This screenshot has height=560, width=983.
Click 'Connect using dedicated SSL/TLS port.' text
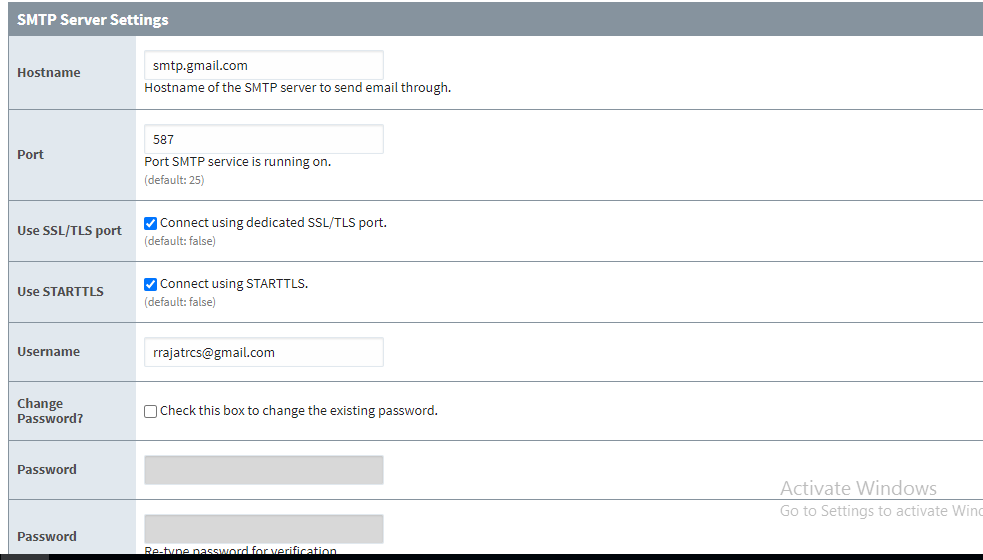coord(273,223)
